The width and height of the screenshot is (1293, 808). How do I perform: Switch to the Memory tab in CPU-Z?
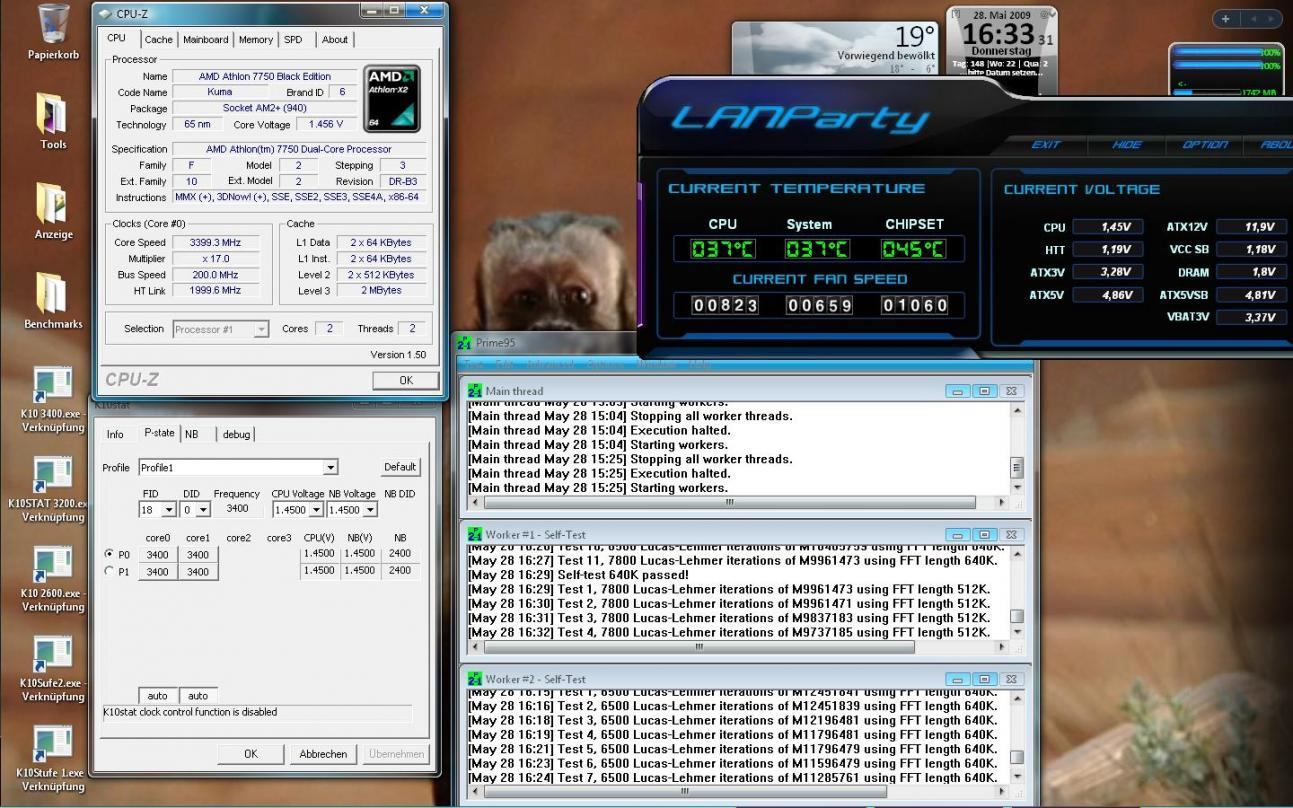coord(255,40)
